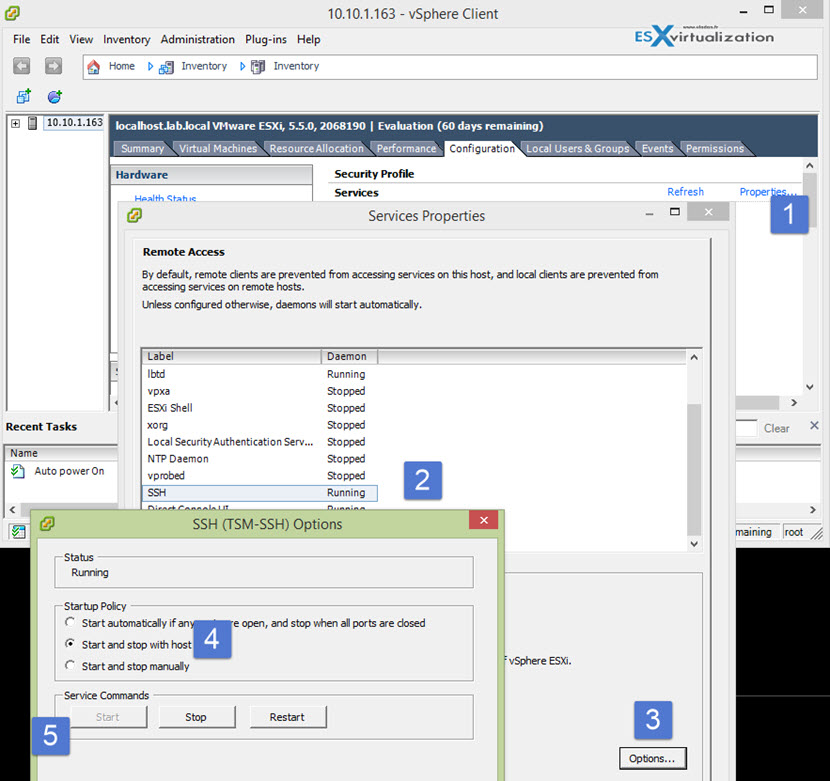The height and width of the screenshot is (781, 830).
Task: Click services list scroll up arrow
Action: [x=694, y=357]
